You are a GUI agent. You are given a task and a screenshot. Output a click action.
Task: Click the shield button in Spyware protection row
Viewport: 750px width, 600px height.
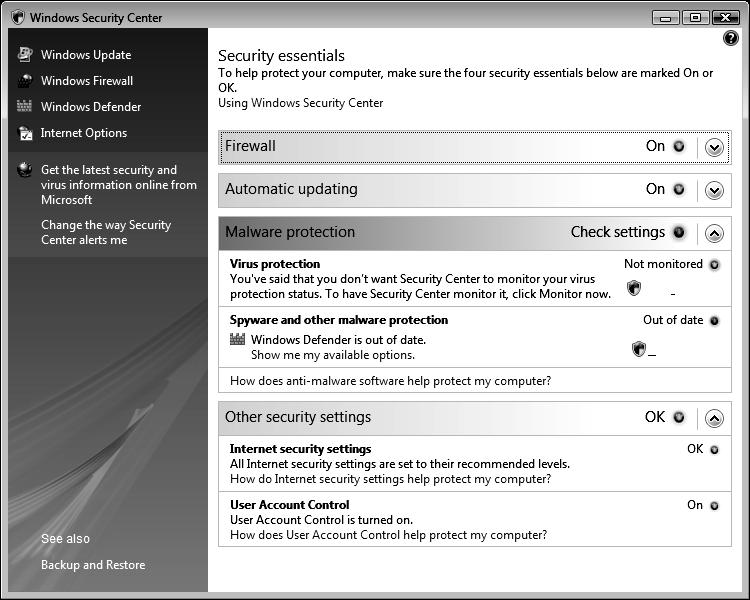coord(639,349)
